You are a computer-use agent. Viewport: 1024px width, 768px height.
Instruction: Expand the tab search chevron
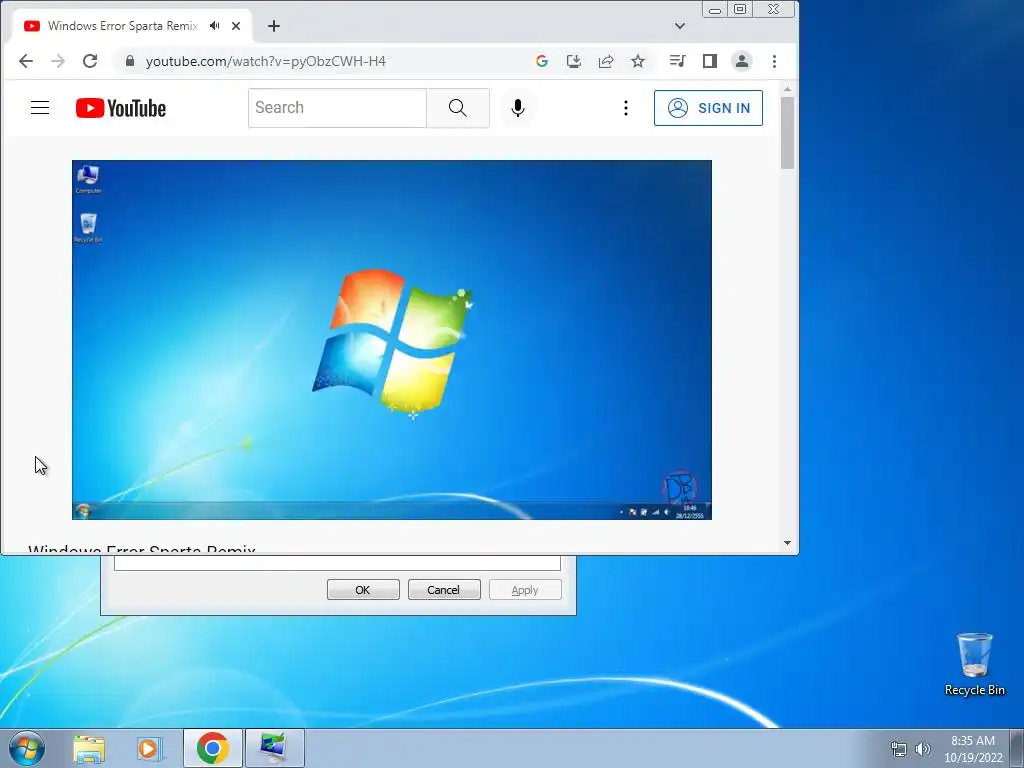[x=680, y=26]
